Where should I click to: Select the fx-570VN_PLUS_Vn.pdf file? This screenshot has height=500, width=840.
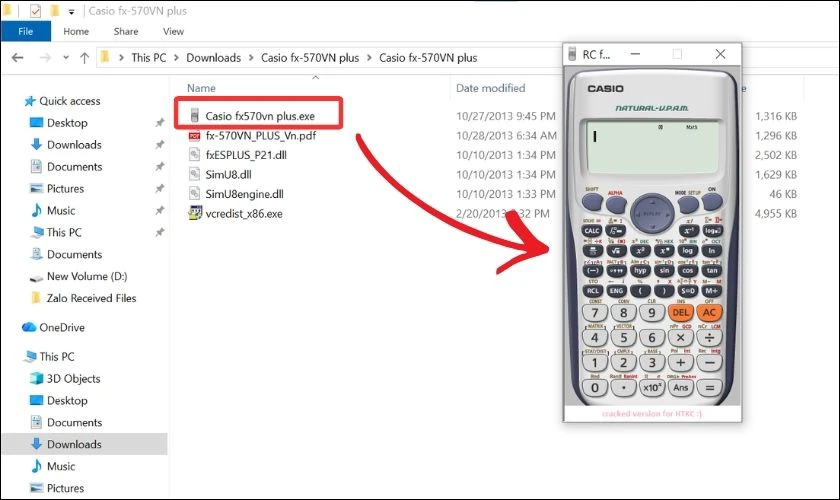click(260, 136)
